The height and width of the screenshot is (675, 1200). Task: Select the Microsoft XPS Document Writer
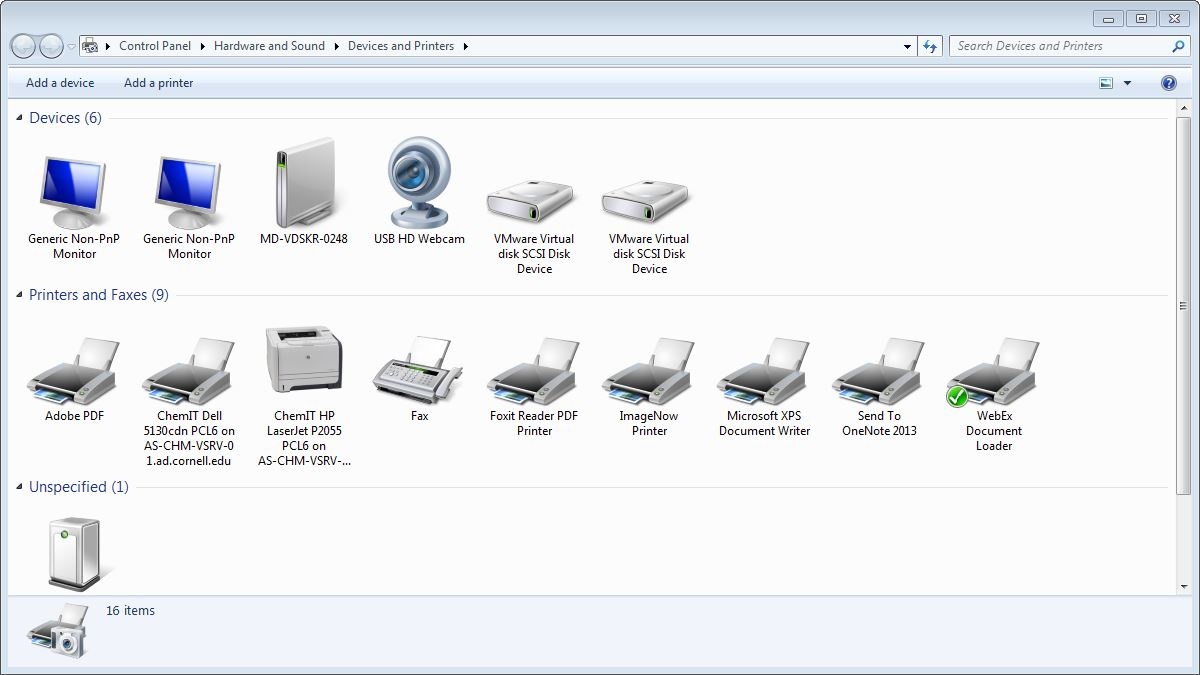[764, 371]
